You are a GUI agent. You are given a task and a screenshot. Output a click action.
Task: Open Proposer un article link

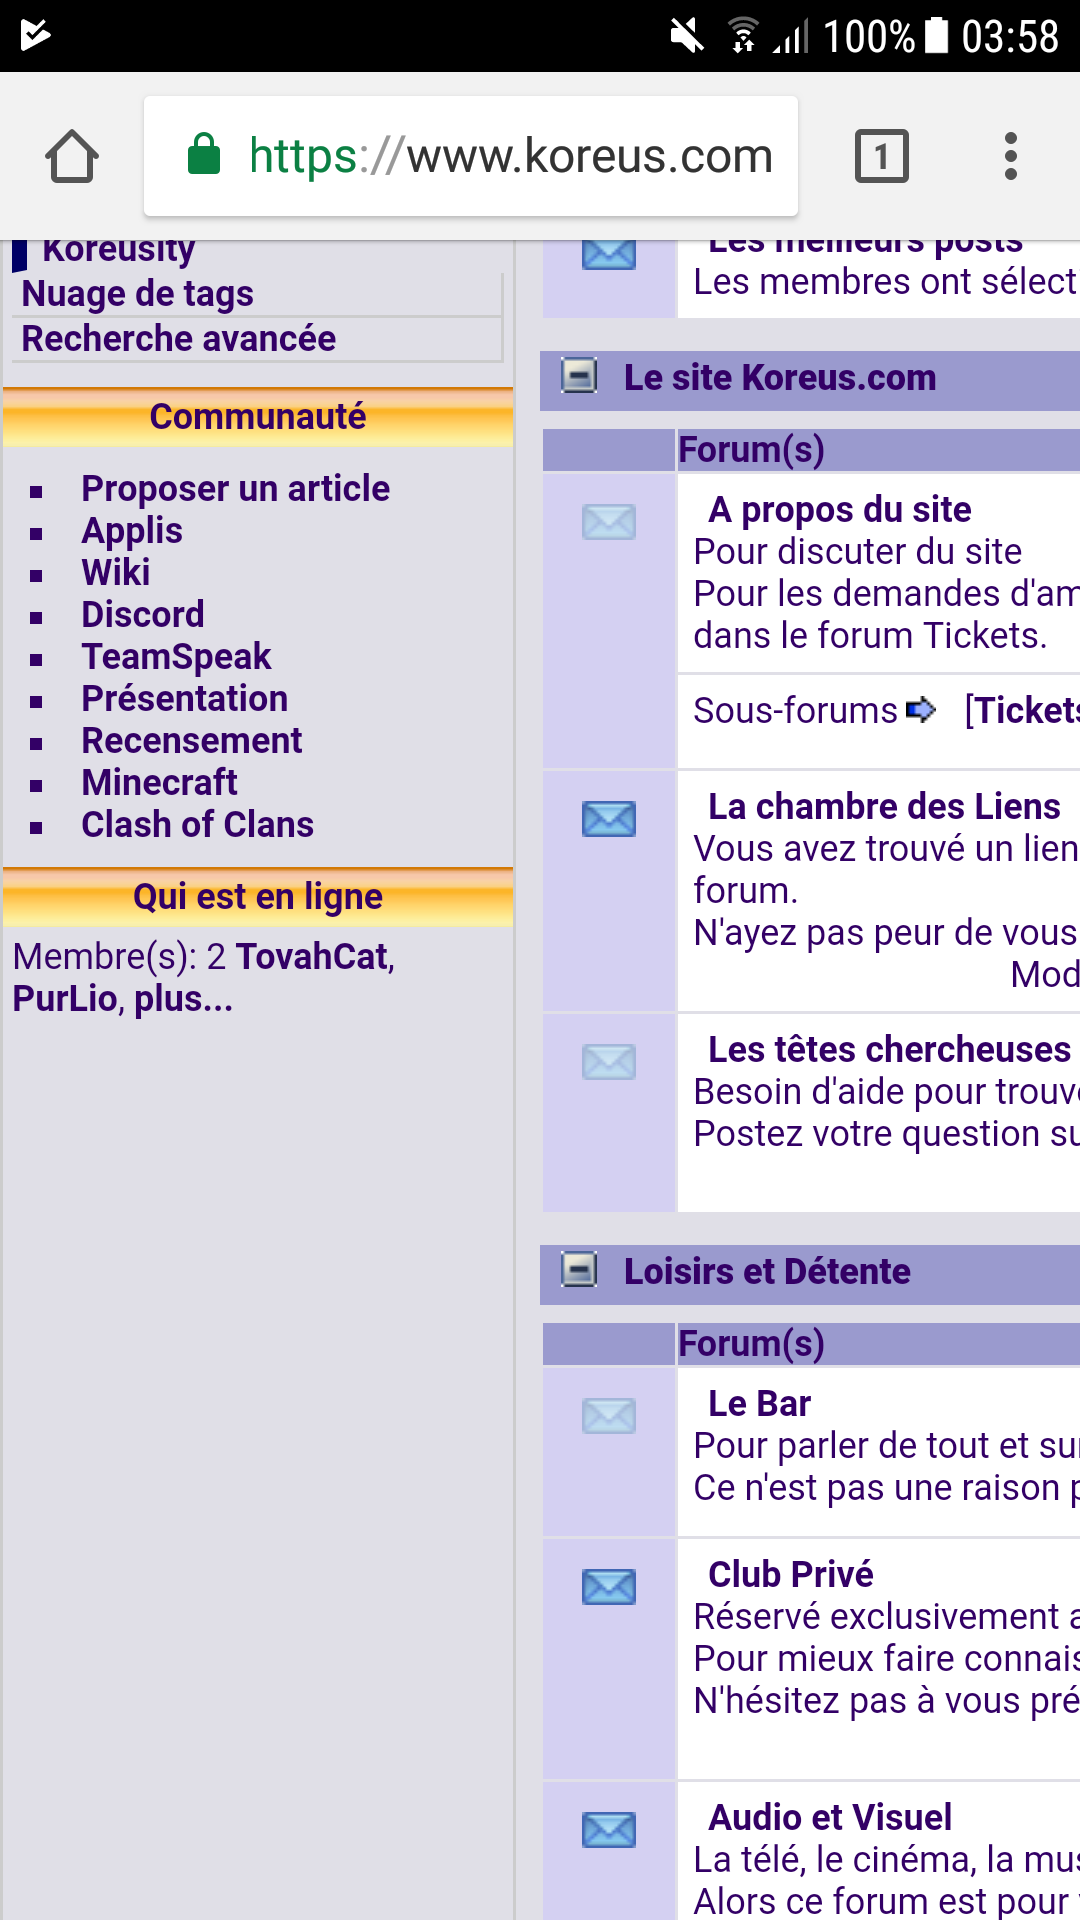pyautogui.click(x=235, y=489)
